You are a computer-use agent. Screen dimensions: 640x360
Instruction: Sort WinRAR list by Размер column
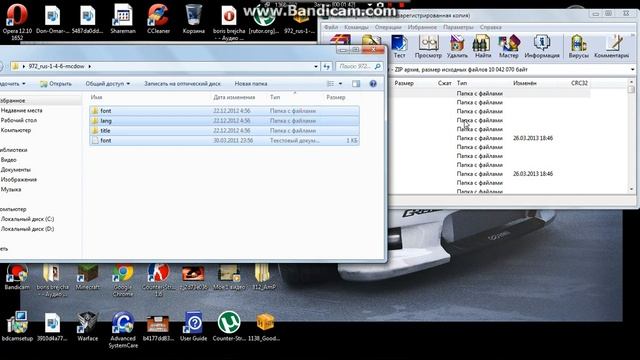[404, 83]
